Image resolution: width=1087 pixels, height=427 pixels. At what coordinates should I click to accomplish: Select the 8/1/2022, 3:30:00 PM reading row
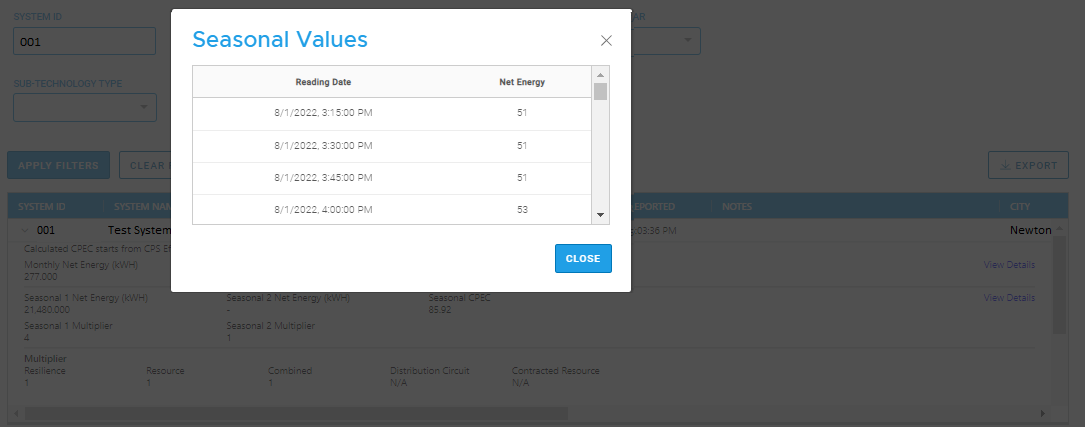coord(391,146)
